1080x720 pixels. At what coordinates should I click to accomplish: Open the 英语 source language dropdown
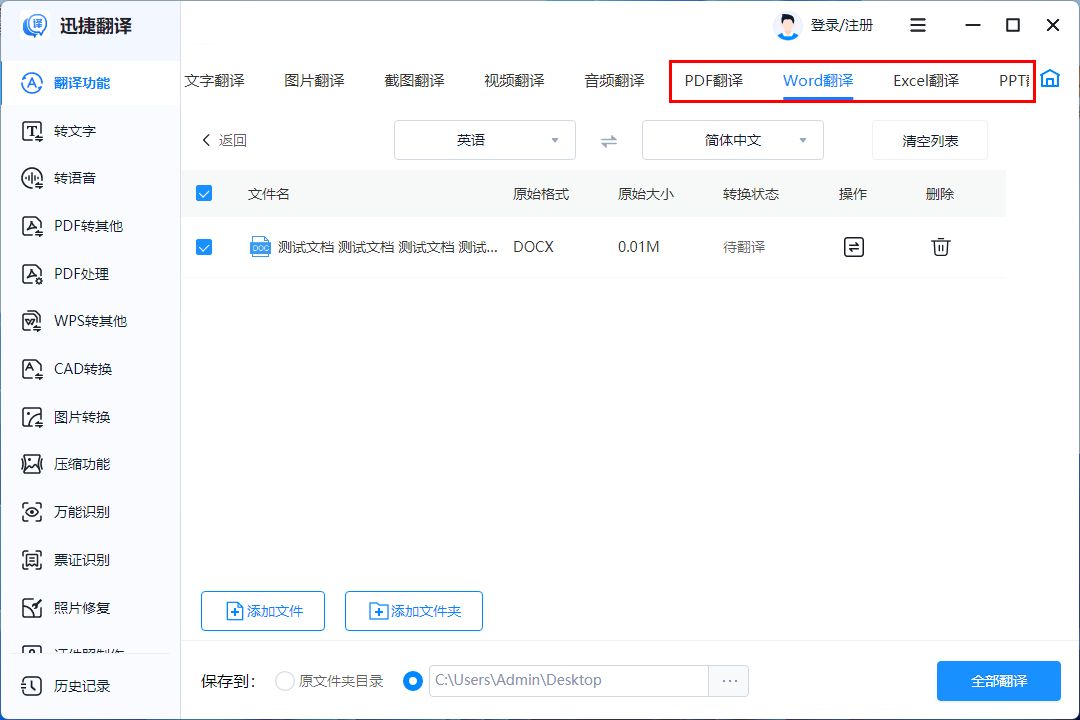pyautogui.click(x=484, y=140)
